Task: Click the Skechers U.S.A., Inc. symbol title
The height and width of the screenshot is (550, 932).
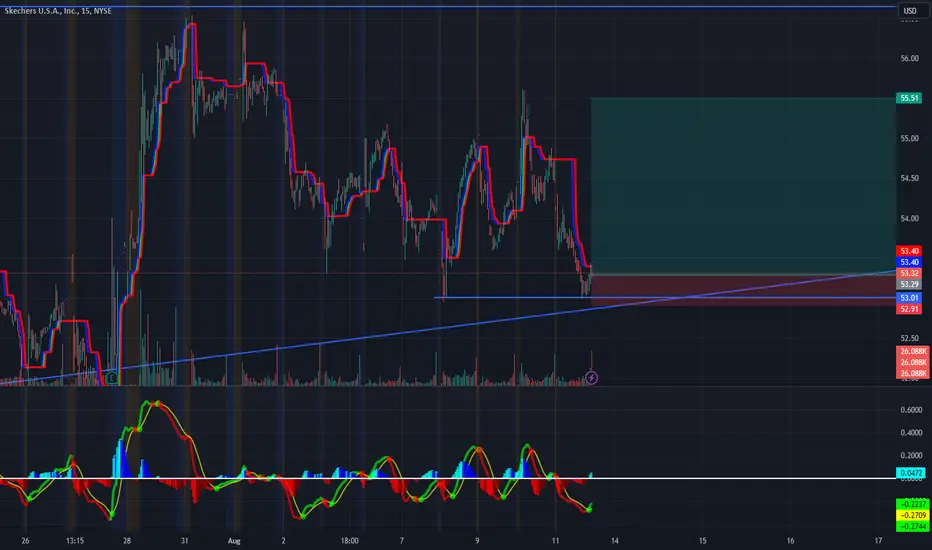Action: tap(58, 11)
